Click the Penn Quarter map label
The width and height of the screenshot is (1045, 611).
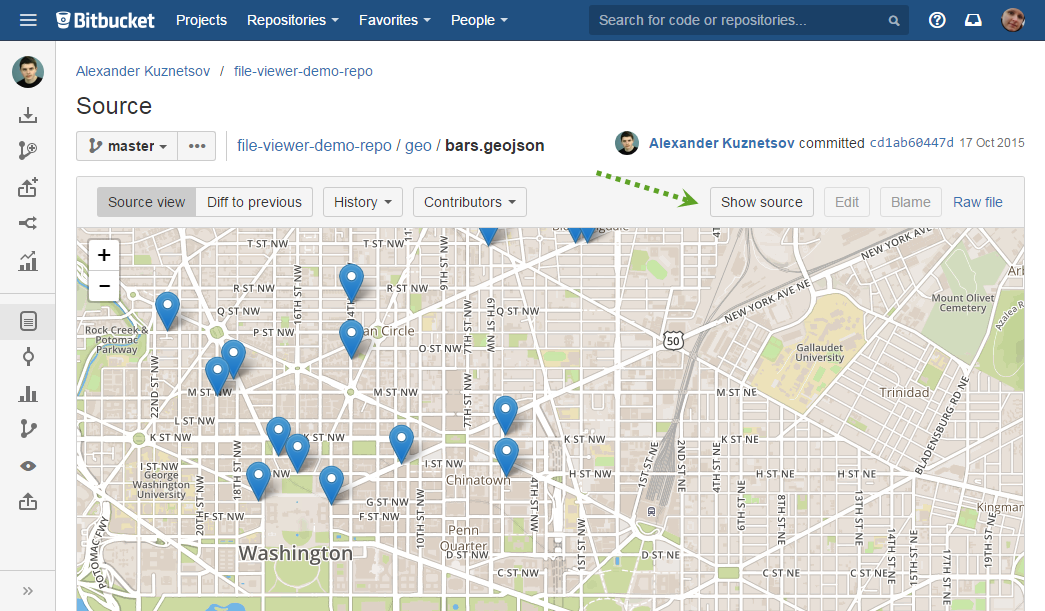463,538
